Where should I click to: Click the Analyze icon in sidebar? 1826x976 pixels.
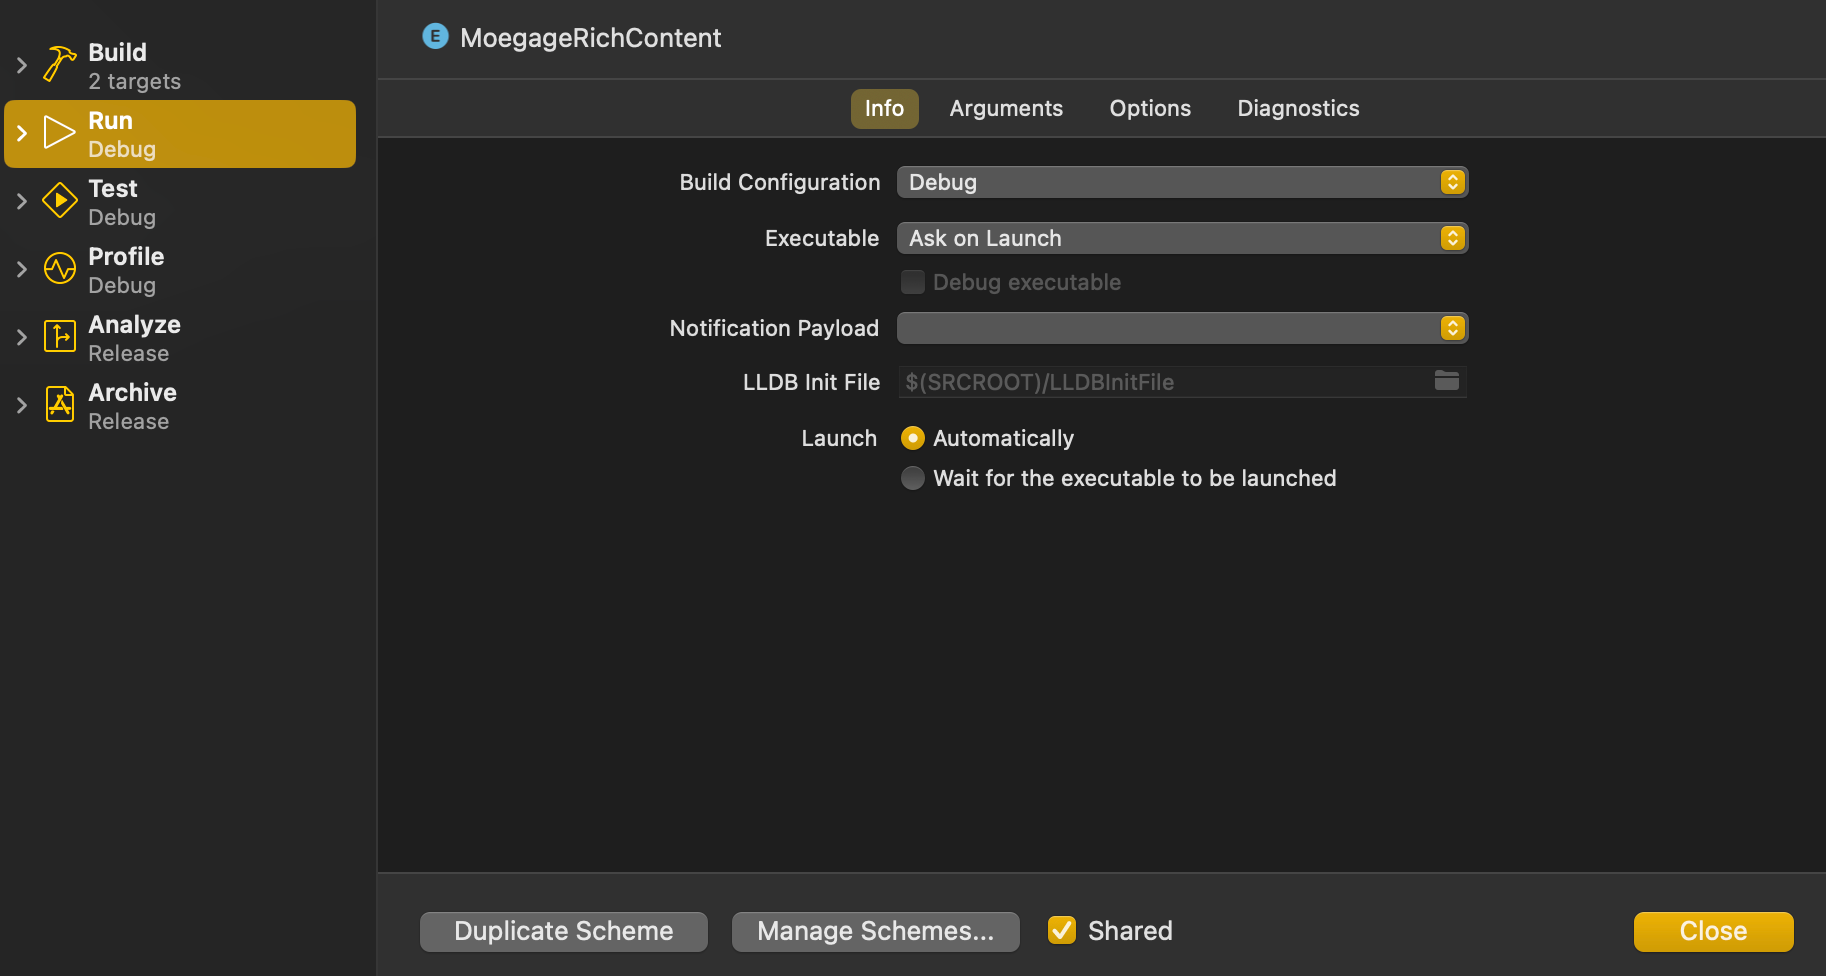pos(59,337)
